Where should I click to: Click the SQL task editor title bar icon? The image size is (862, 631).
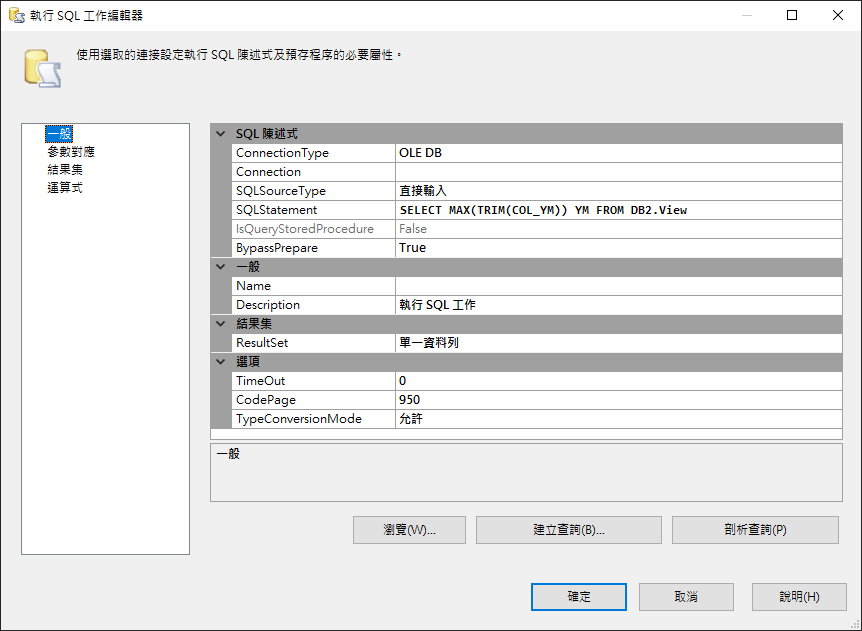[16, 15]
